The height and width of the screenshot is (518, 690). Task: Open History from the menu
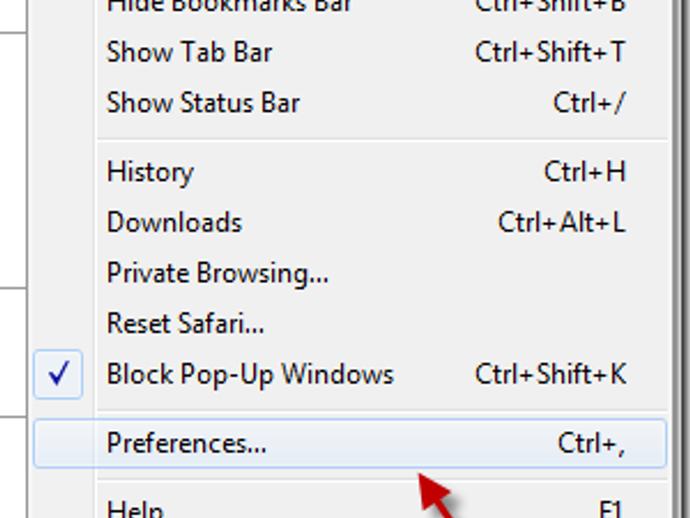click(150, 172)
